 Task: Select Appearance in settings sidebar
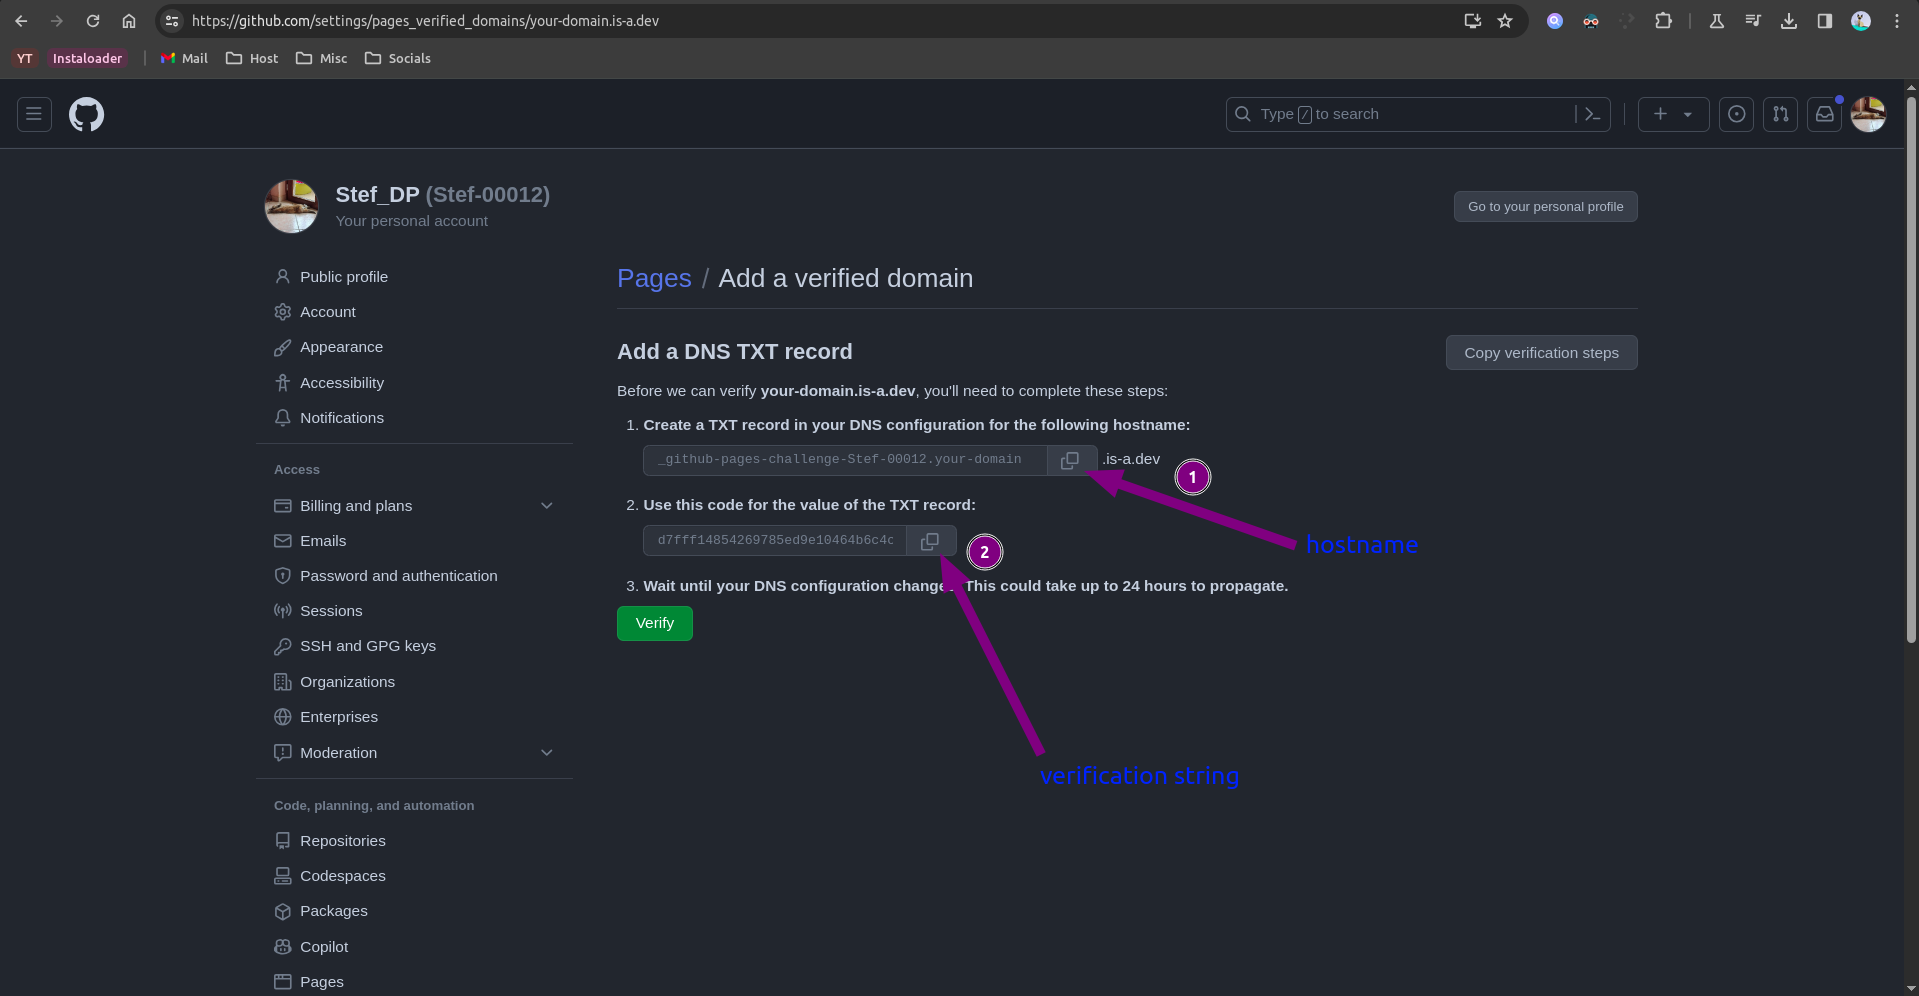(341, 347)
